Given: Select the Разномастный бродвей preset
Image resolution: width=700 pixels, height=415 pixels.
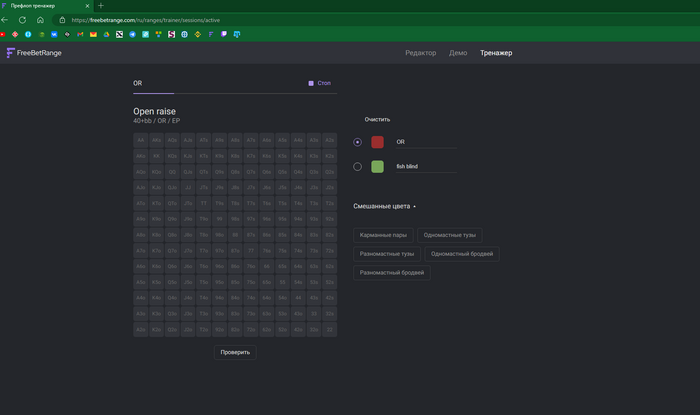Looking at the screenshot, I should click(392, 272).
